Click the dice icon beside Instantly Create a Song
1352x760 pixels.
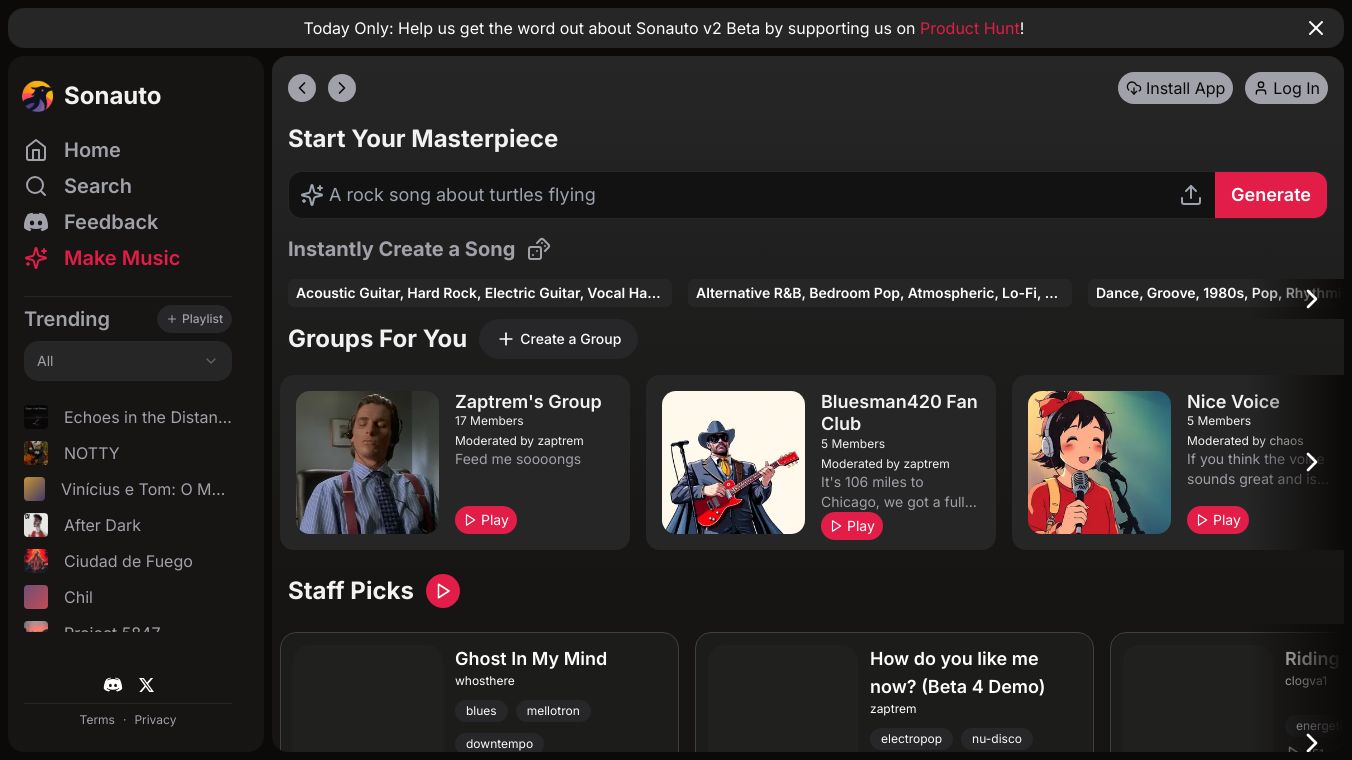tap(539, 249)
